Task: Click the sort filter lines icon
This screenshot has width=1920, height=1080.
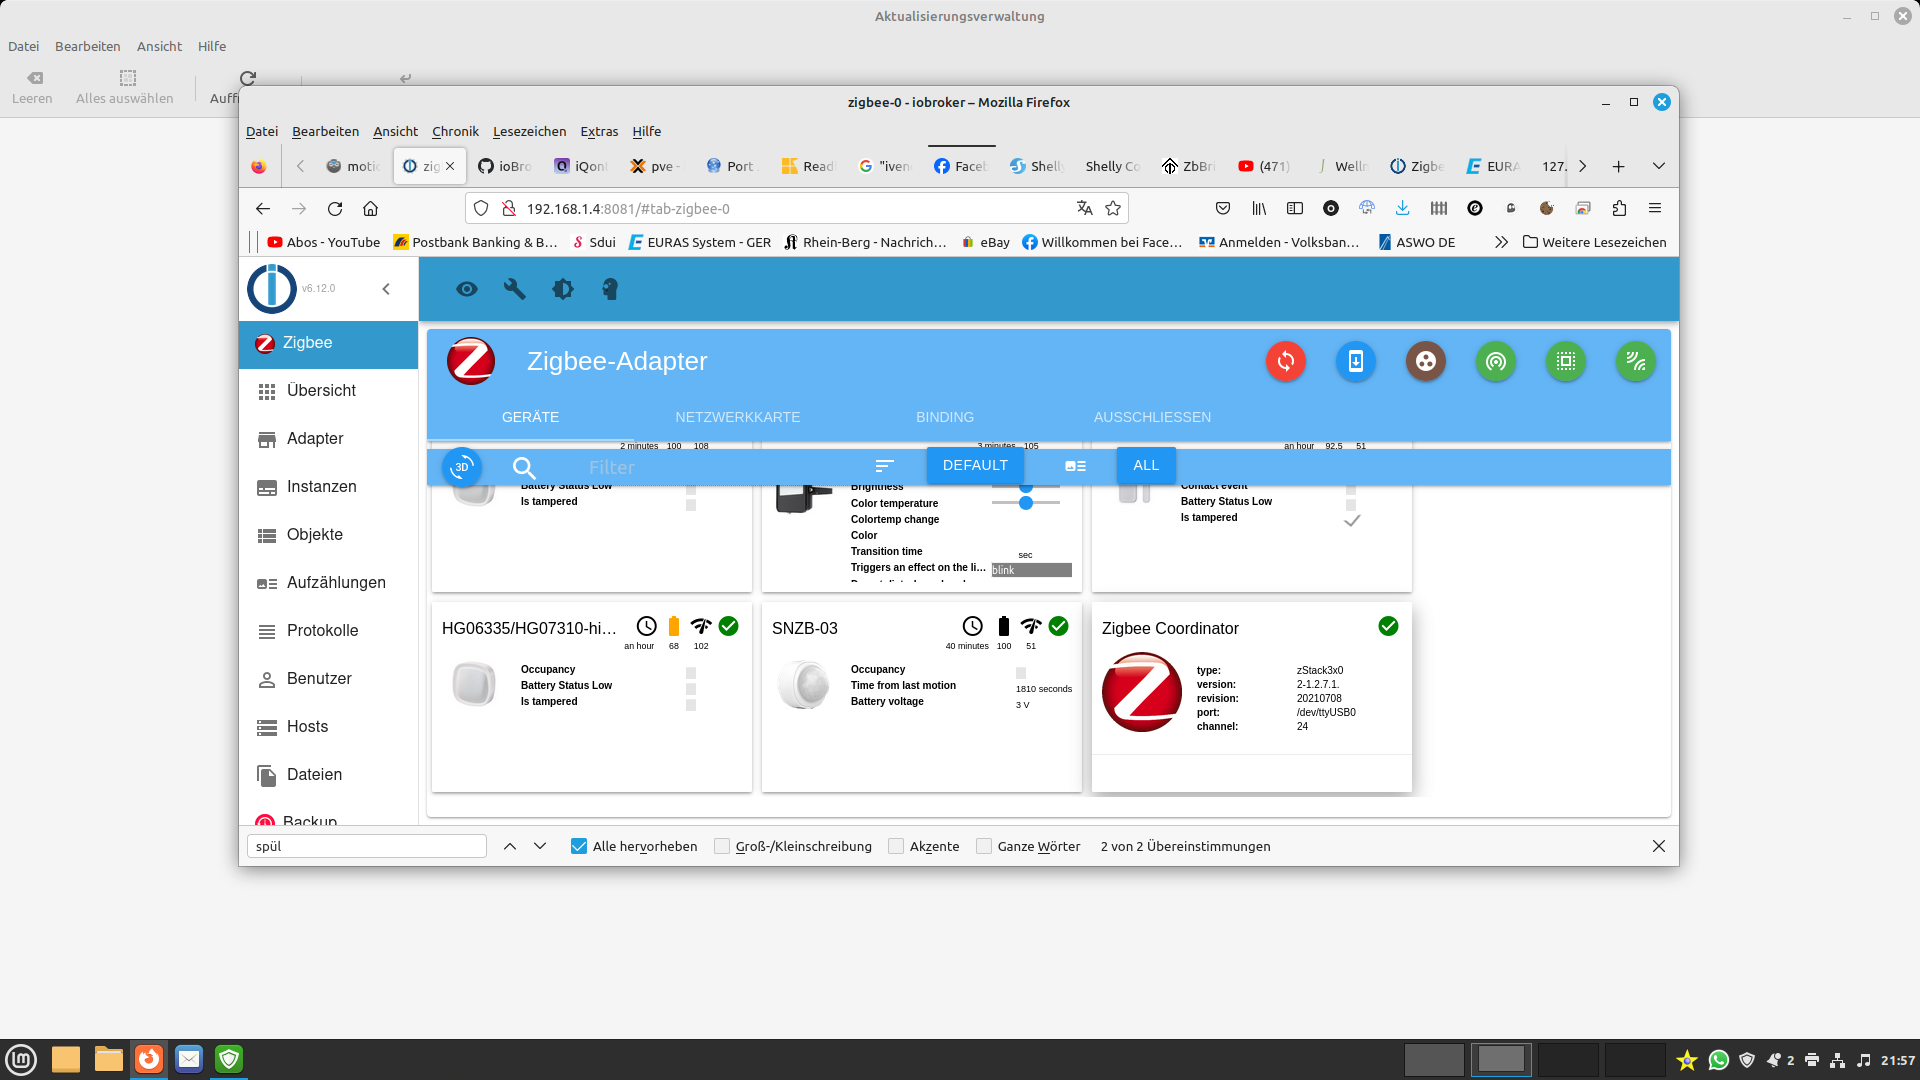Action: tap(884, 466)
